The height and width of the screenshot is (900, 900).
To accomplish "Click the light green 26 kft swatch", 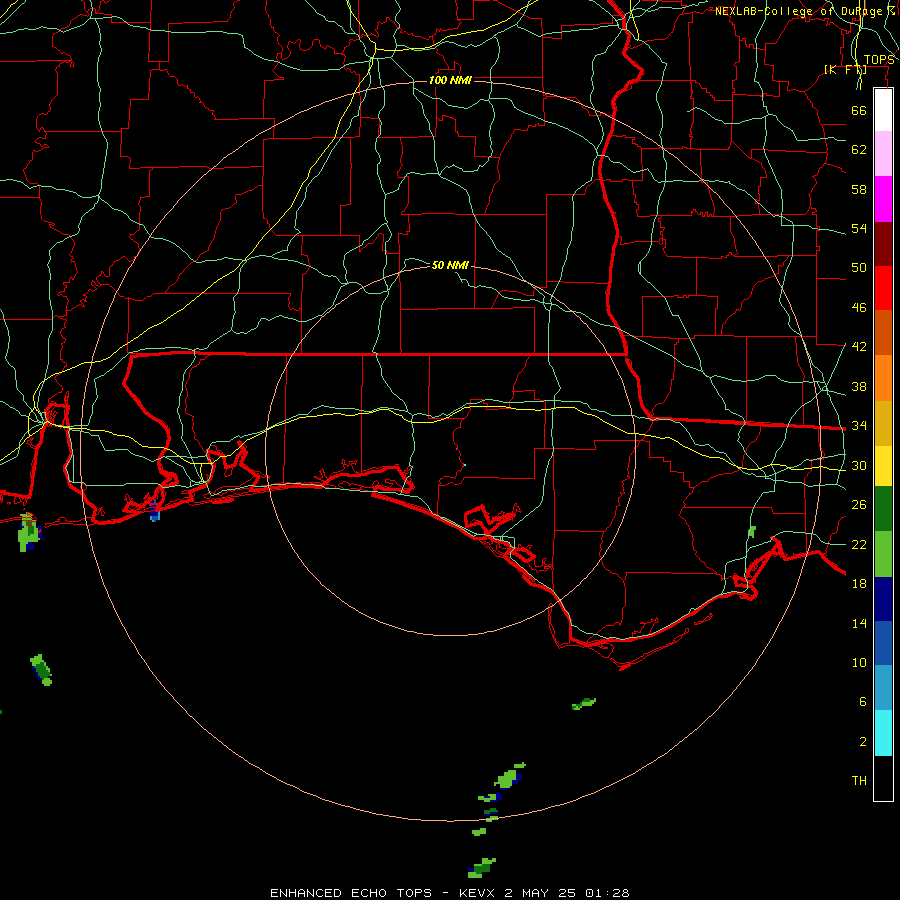I will point(883,554).
